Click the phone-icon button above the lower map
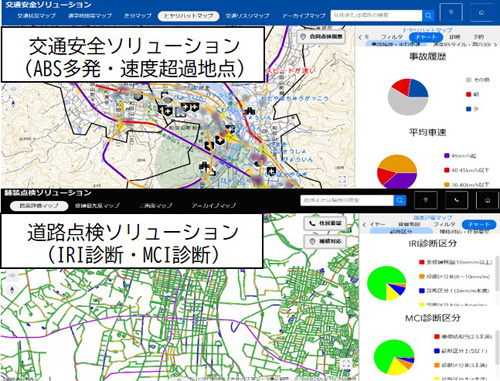Screen dimensions: 500x381 tap(325, 223)
